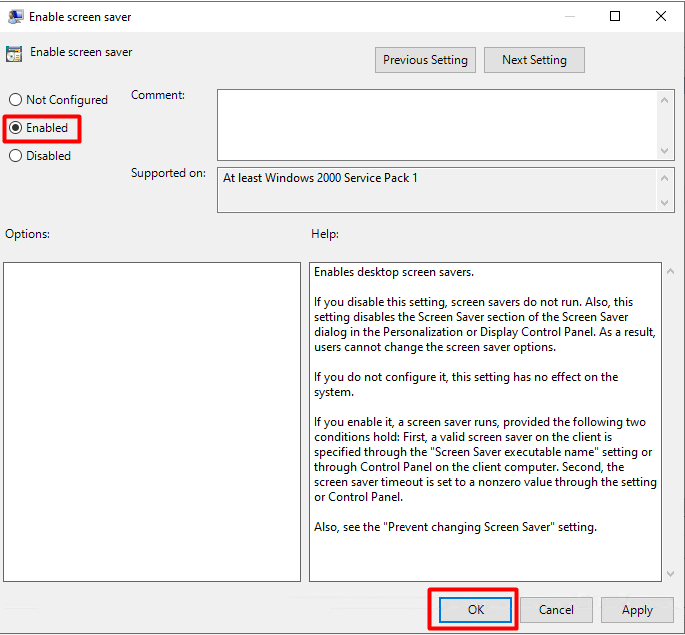
Task: Go to Previous Setting
Action: [x=425, y=60]
